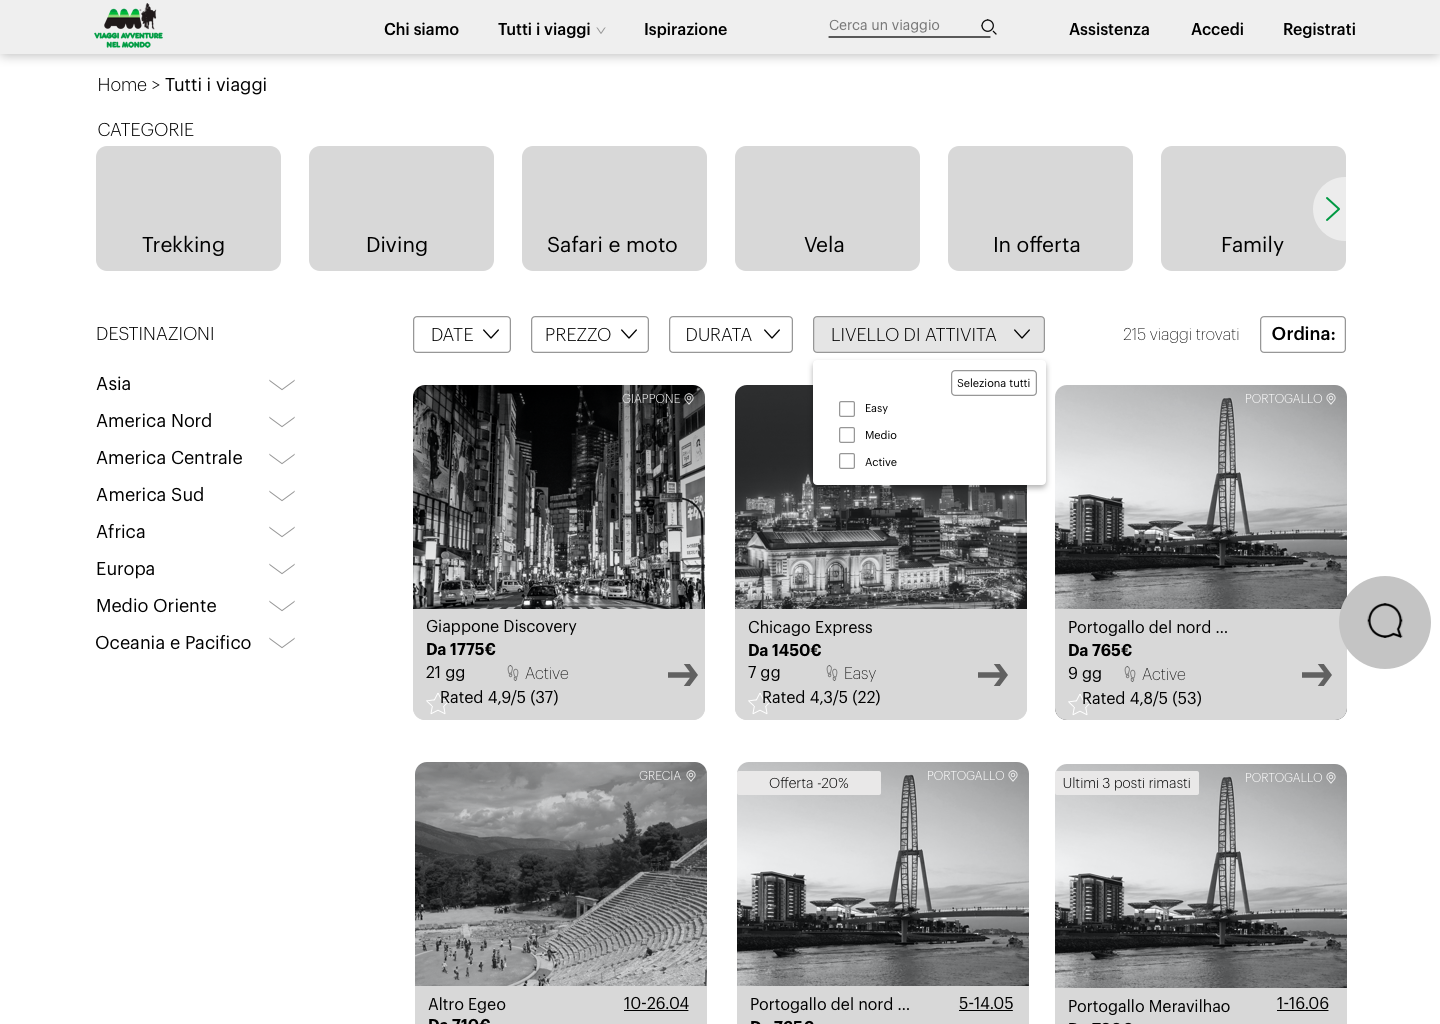Screen dimensions: 1440x1024
Task: Click the star icon on Chicago Express card
Action: [x=758, y=705]
